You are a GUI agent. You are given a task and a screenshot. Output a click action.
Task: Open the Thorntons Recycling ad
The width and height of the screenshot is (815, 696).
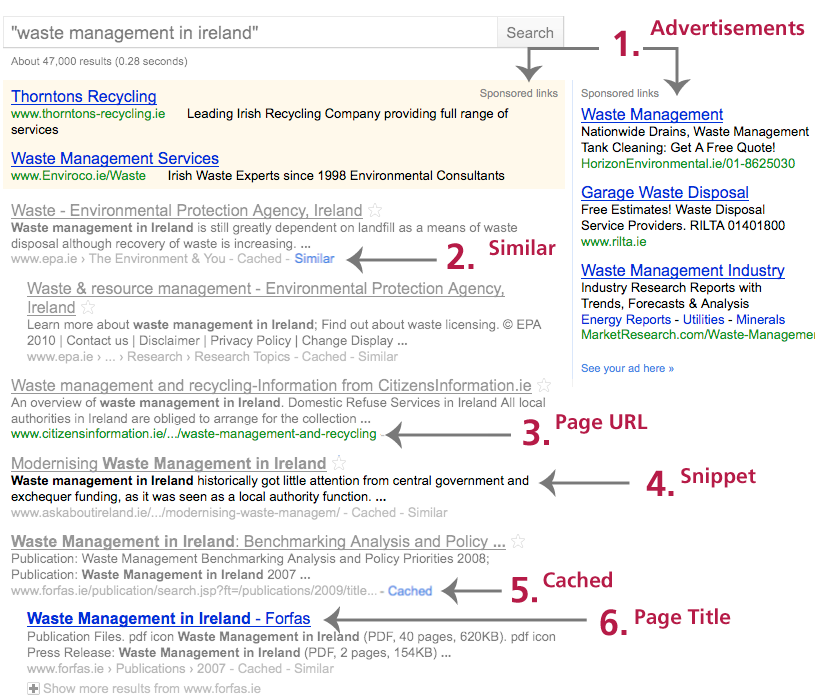[x=84, y=96]
